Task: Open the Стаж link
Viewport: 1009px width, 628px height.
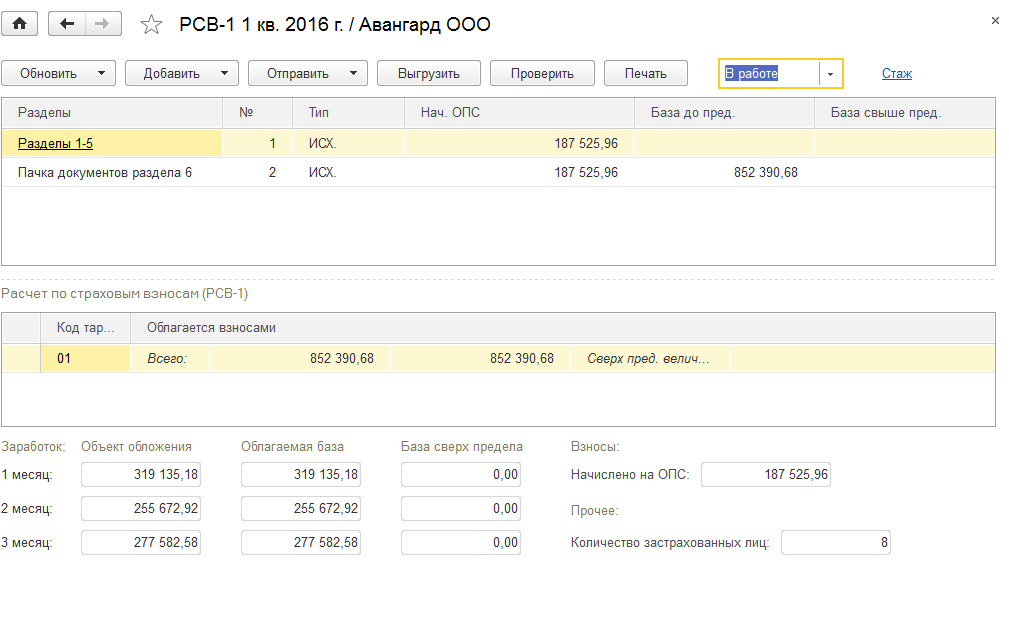Action: [896, 73]
